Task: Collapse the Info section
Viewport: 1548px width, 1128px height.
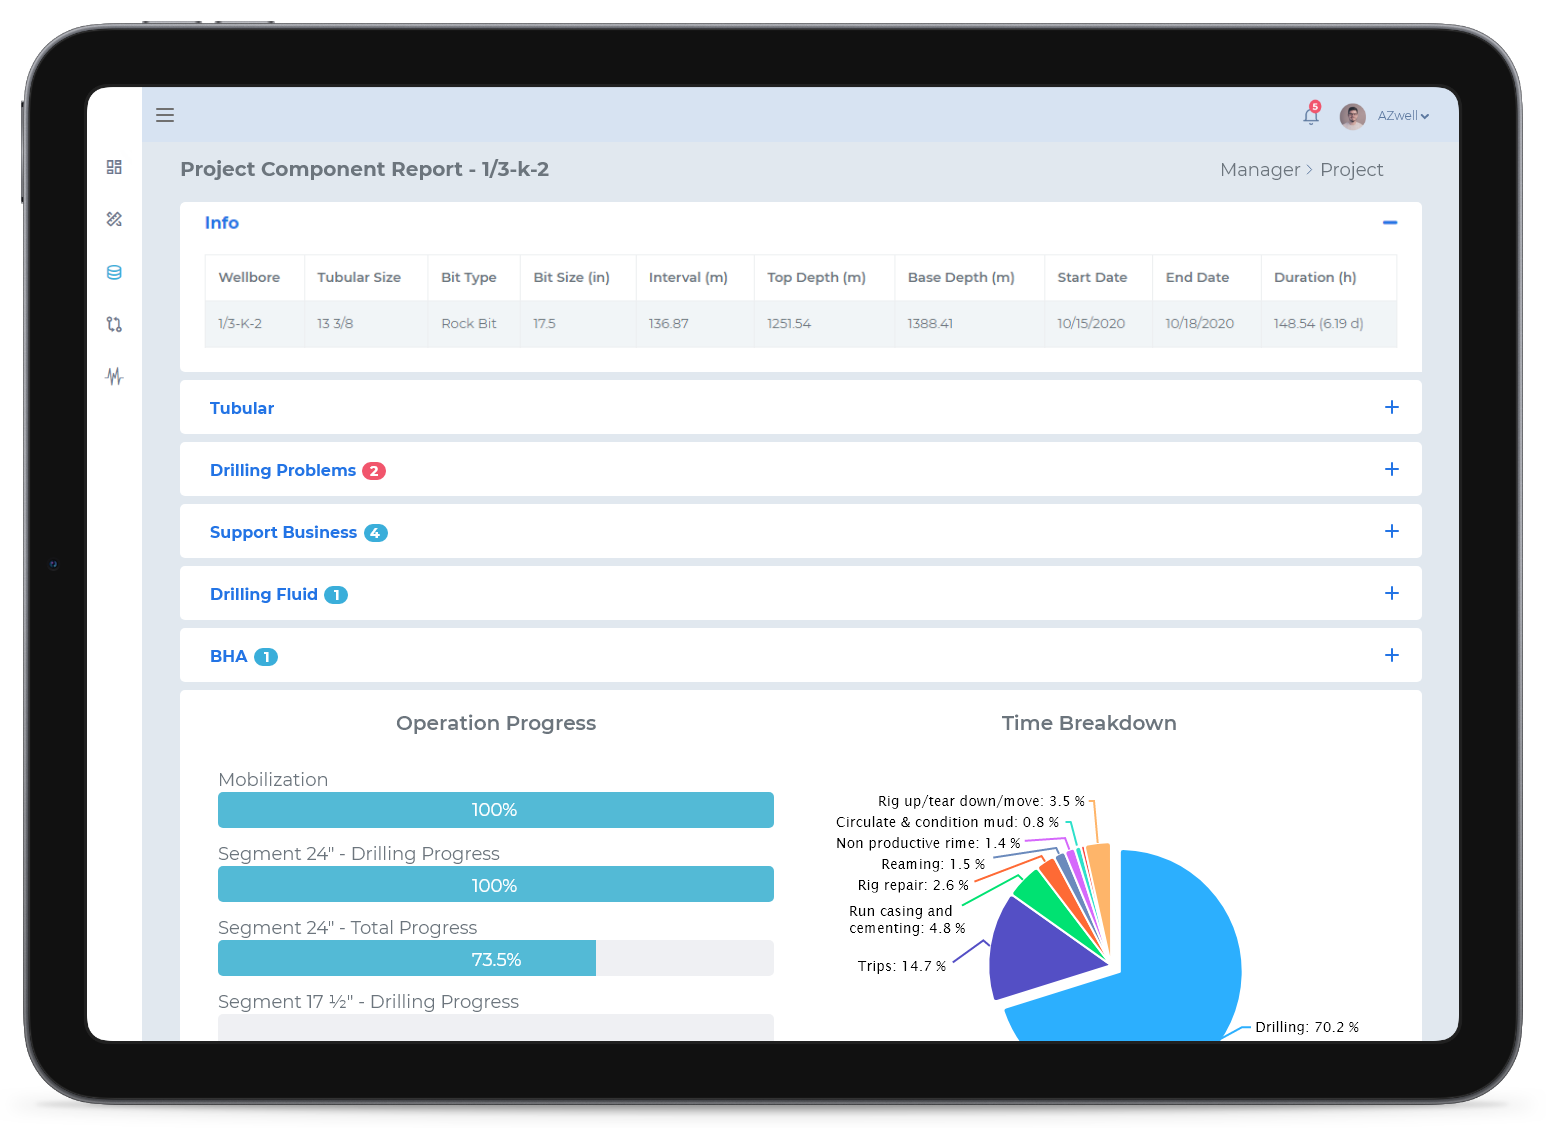Action: [x=1389, y=222]
